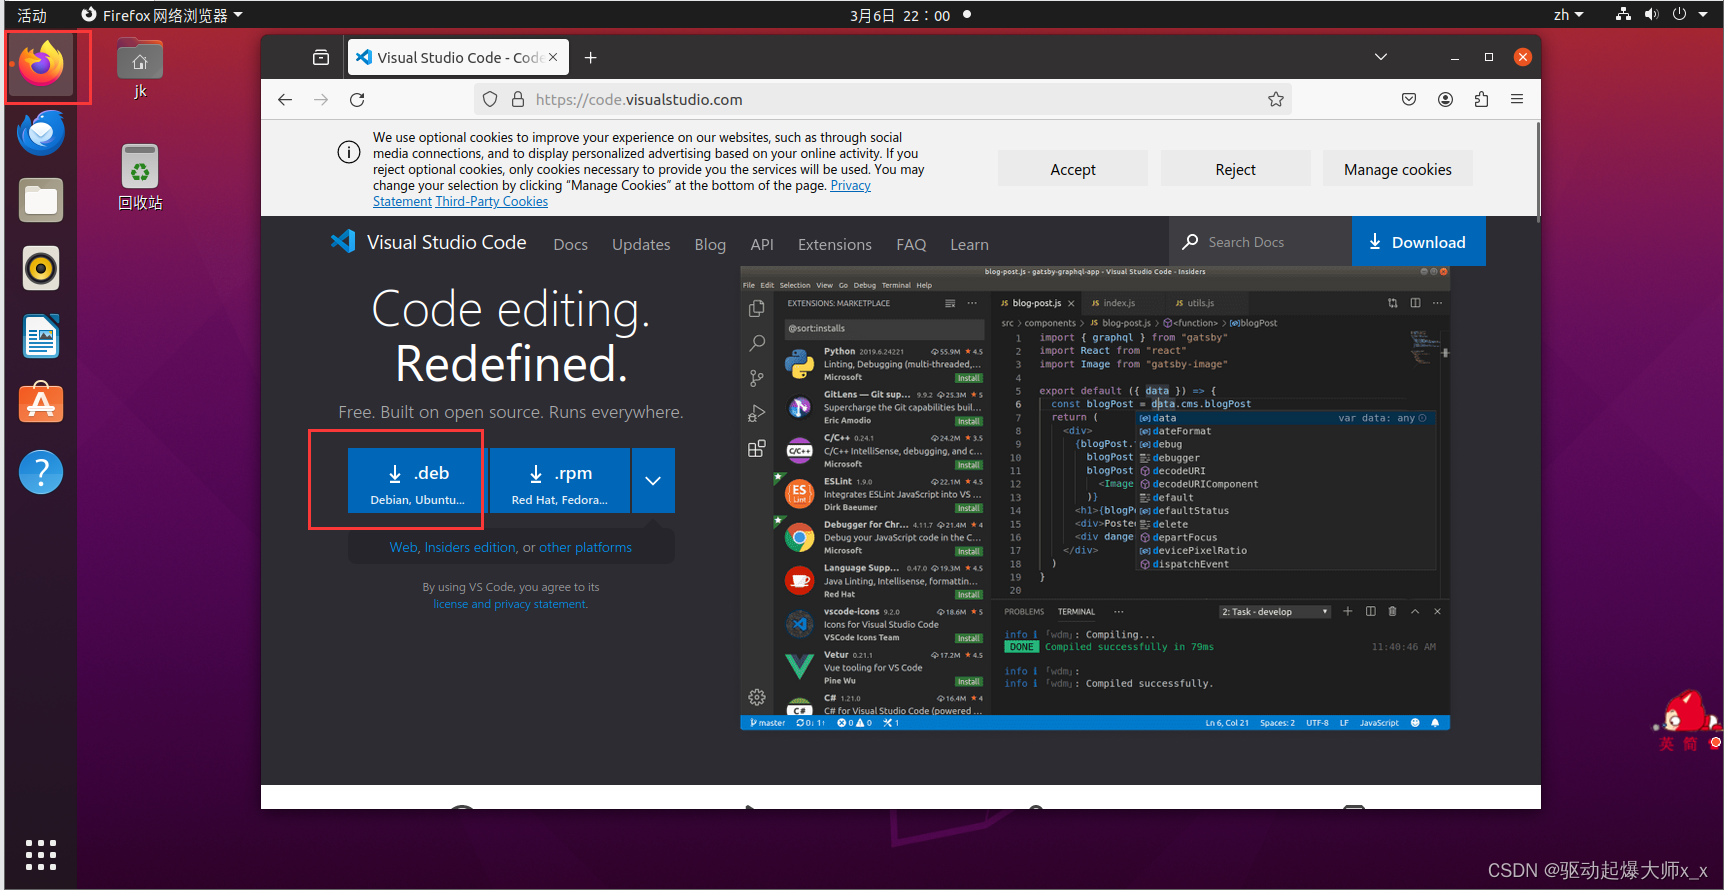
Task: Open the API navigation item
Action: pos(762,244)
